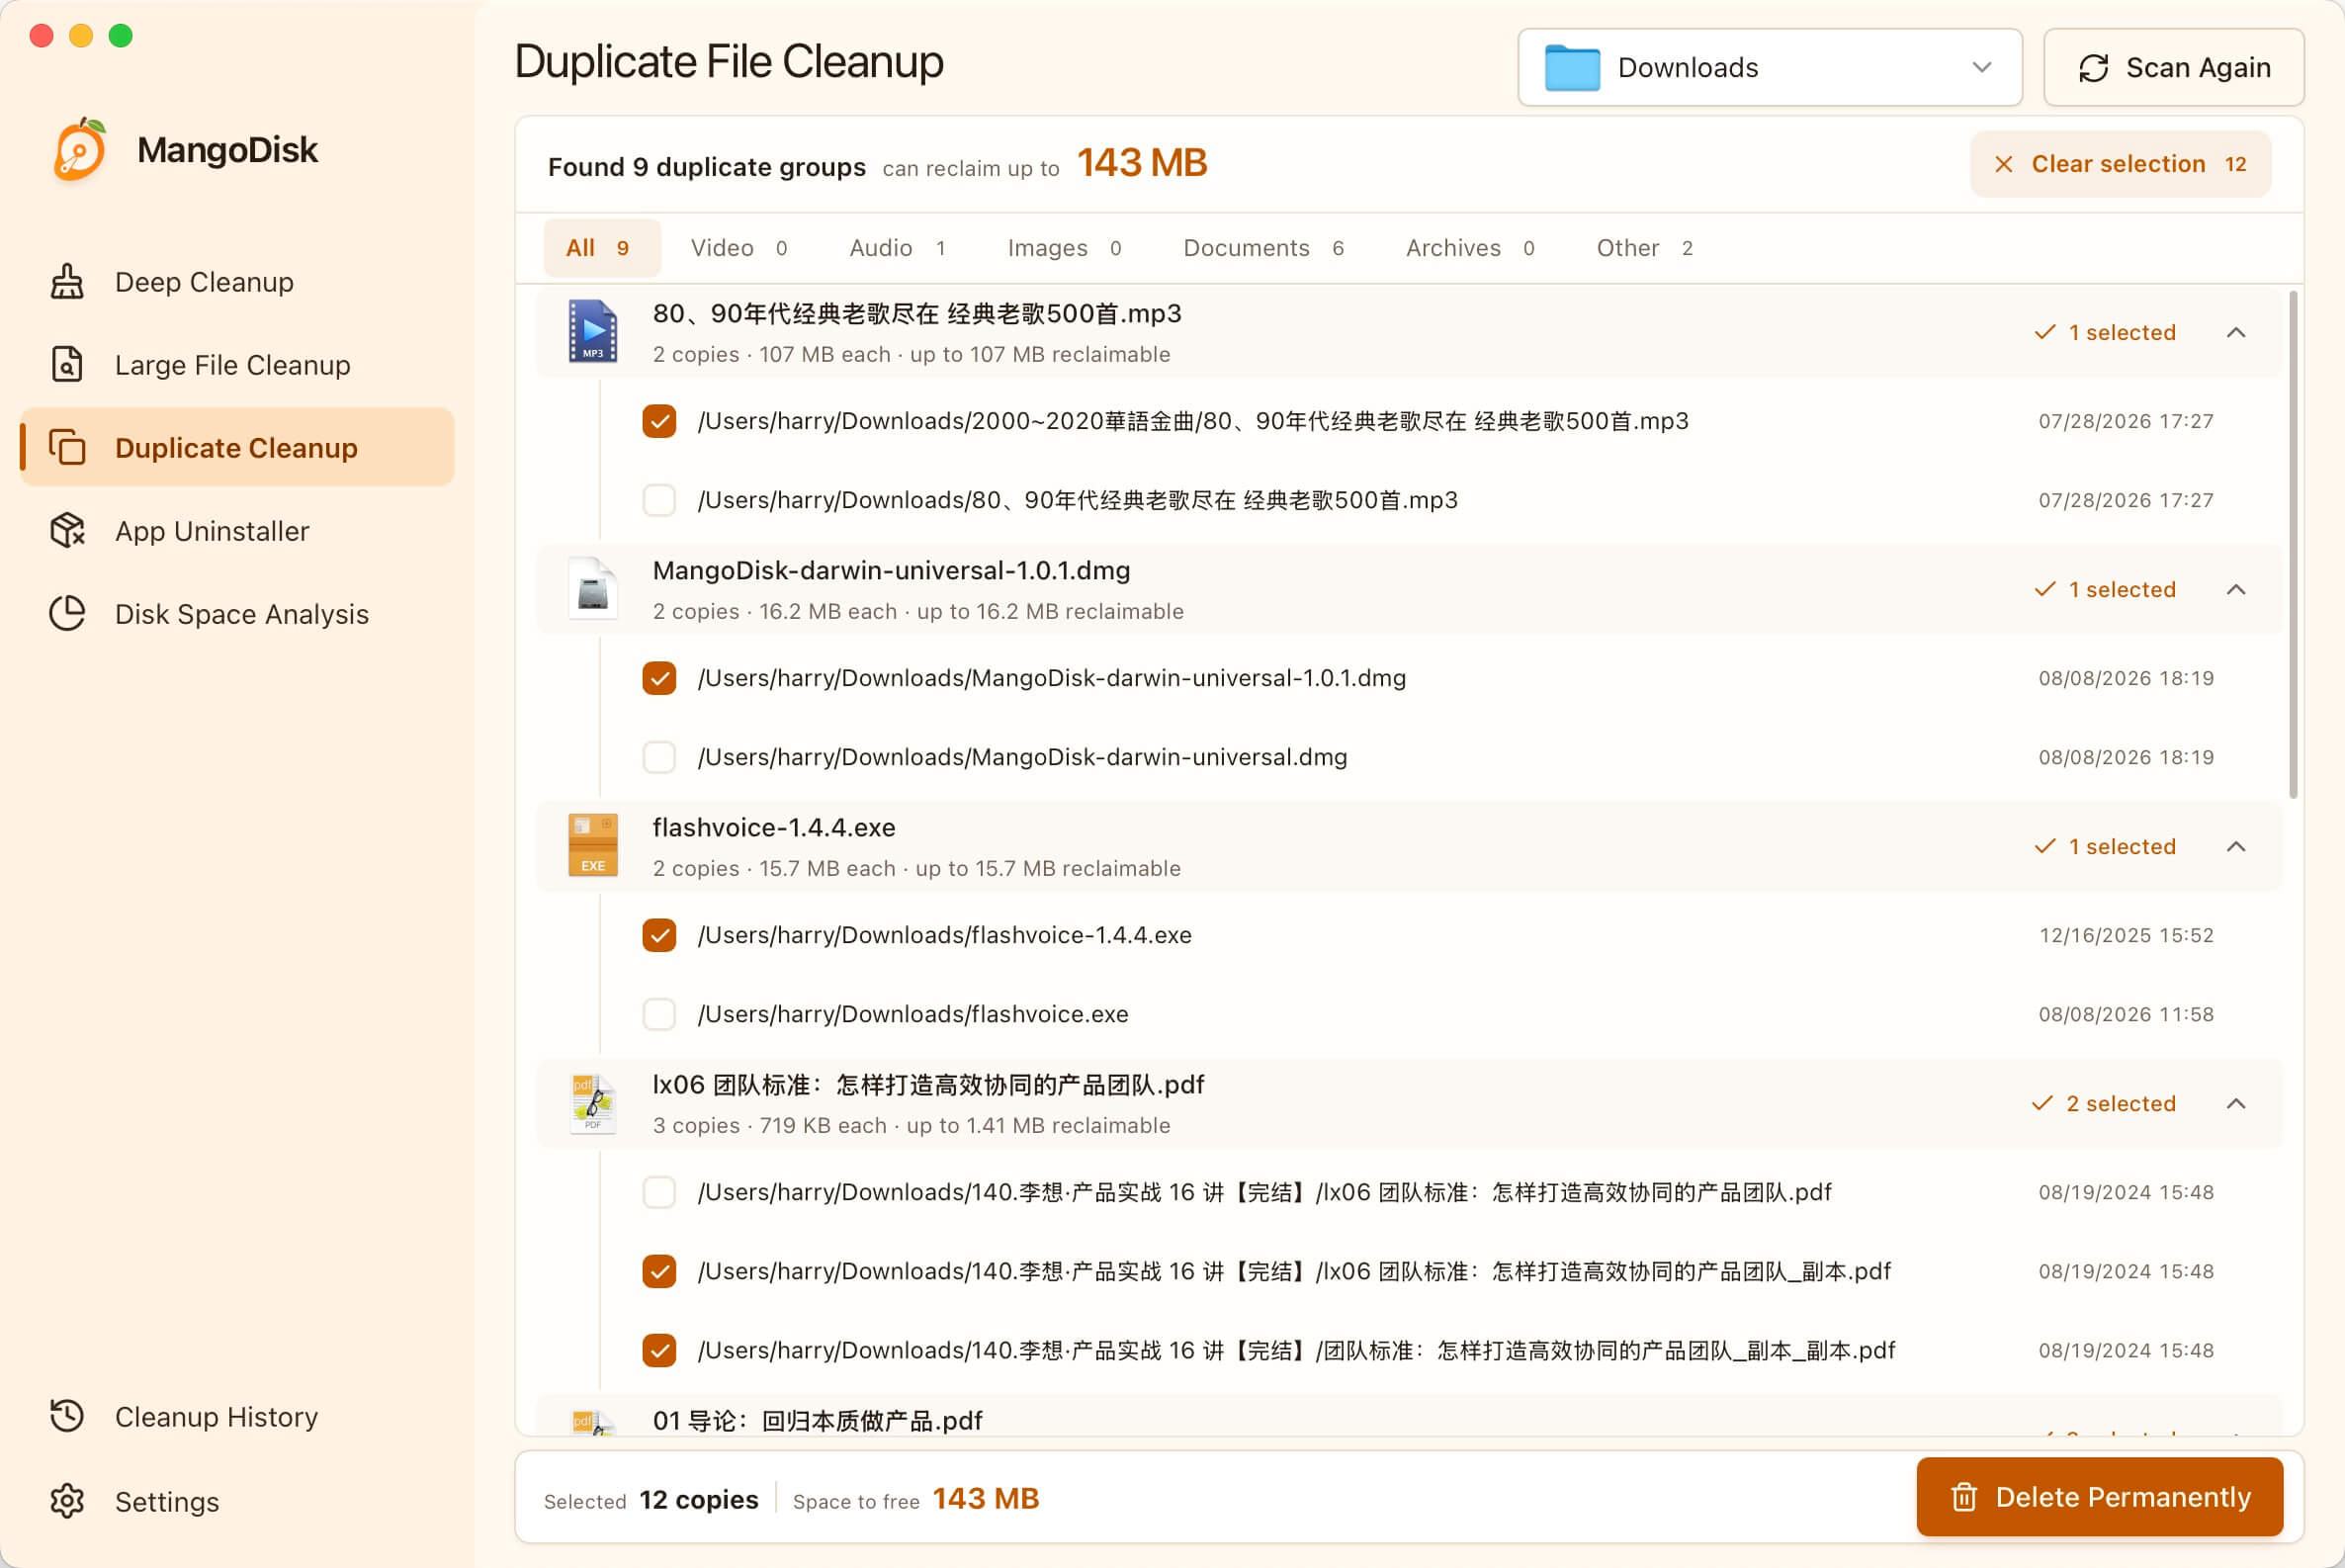
Task: Click the Duplicate Cleanup copy icon
Action: click(67, 448)
